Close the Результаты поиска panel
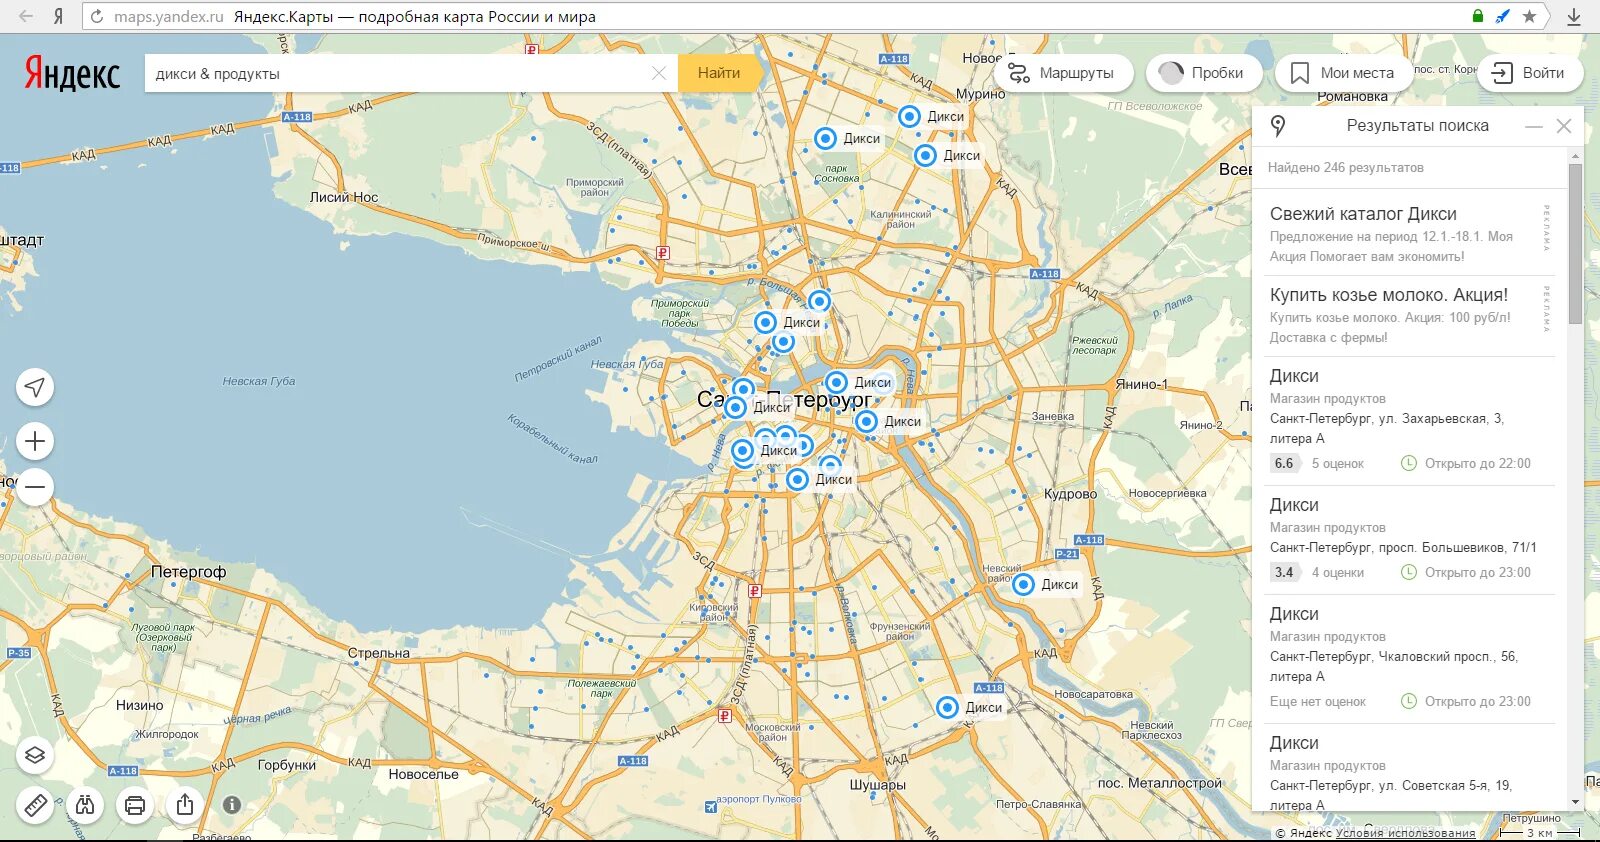 [1564, 126]
